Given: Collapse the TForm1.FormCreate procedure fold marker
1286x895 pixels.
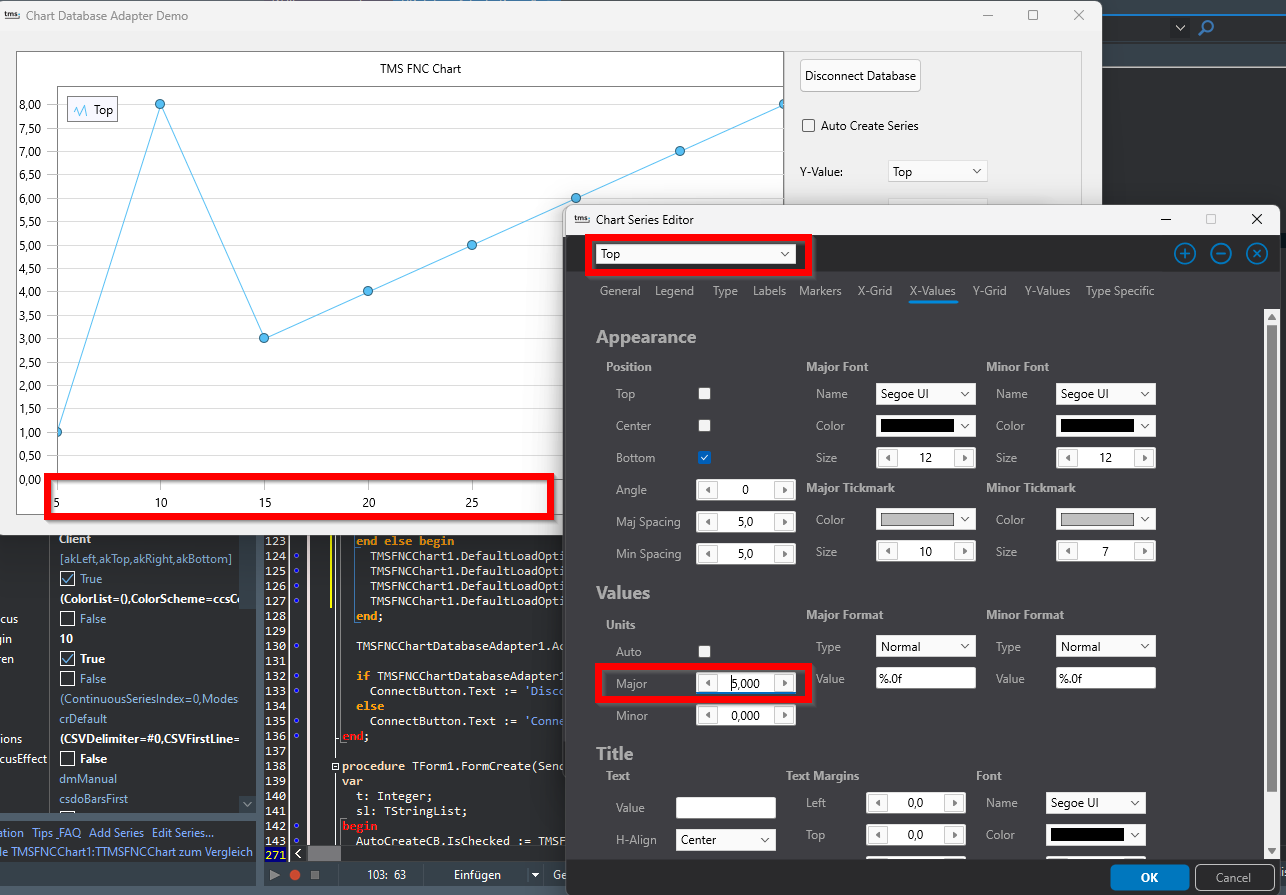Looking at the screenshot, I should click(334, 767).
